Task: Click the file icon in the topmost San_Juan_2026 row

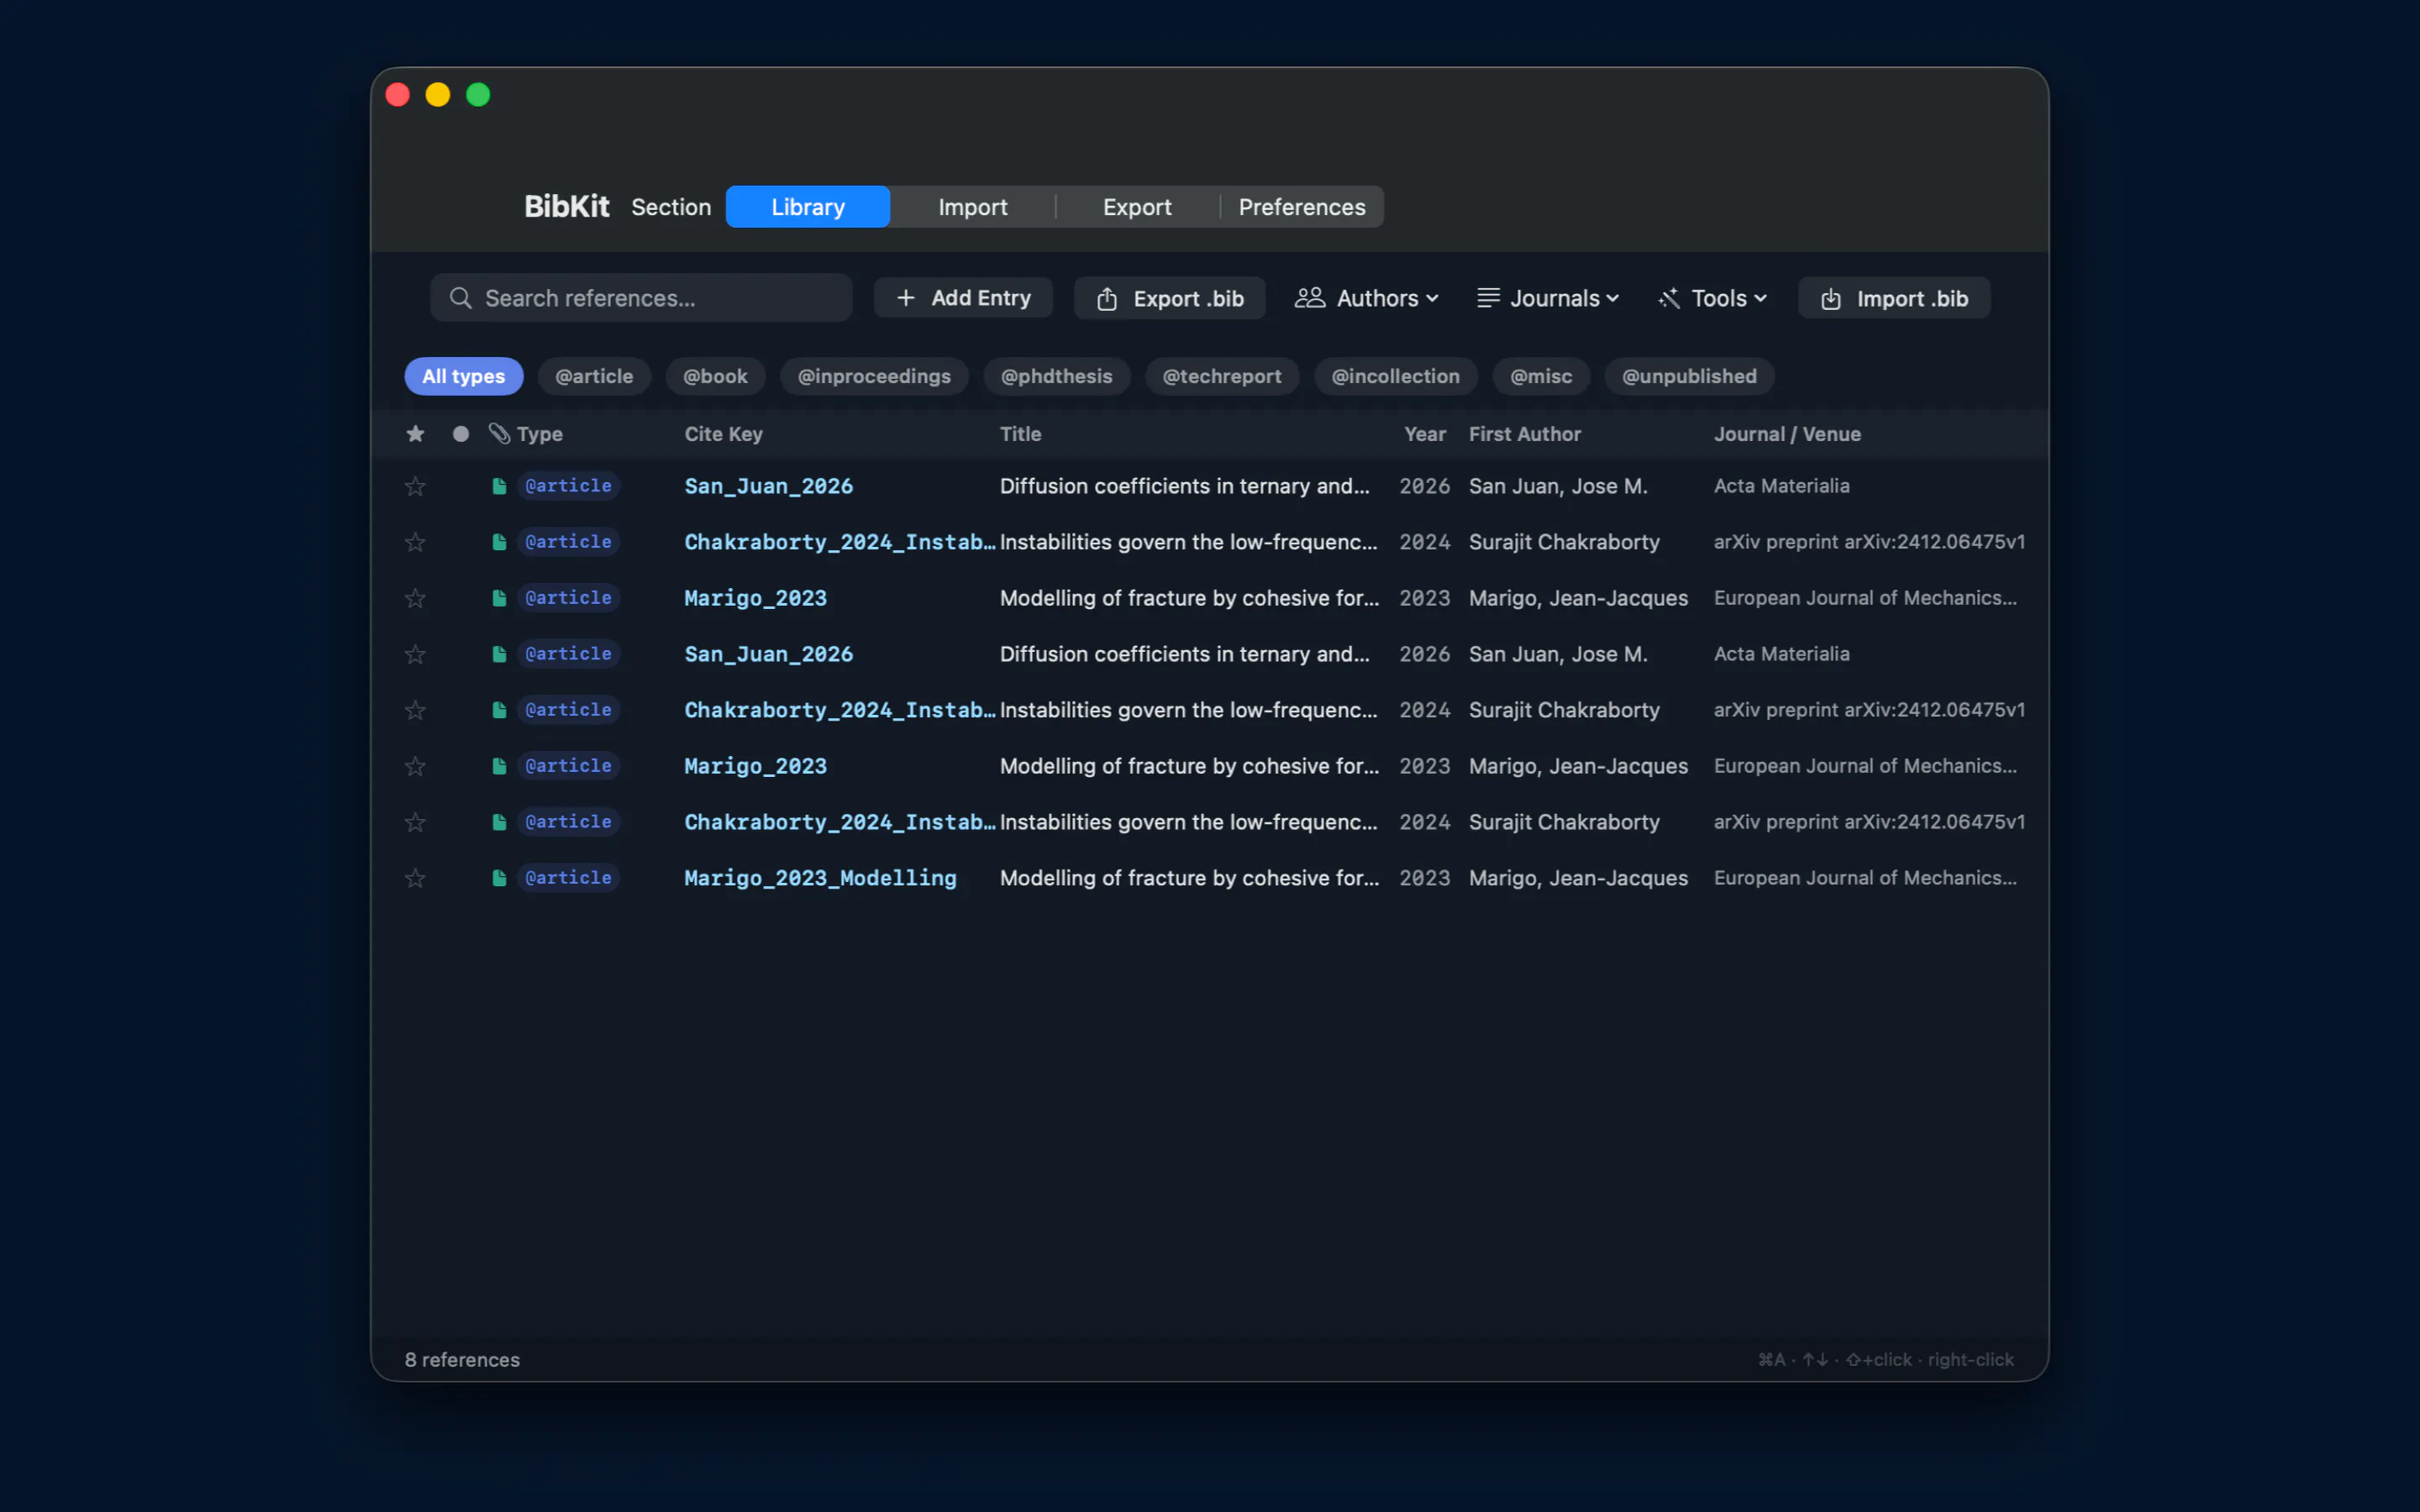Action: point(499,486)
